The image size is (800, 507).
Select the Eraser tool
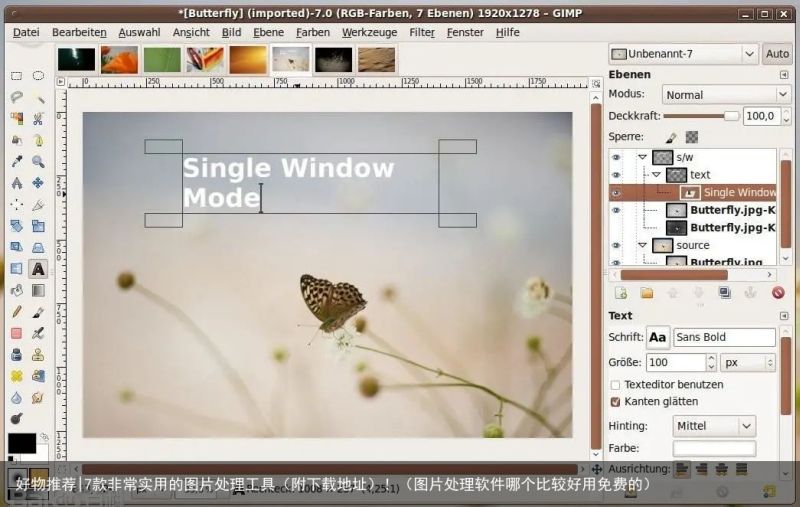[x=16, y=333]
